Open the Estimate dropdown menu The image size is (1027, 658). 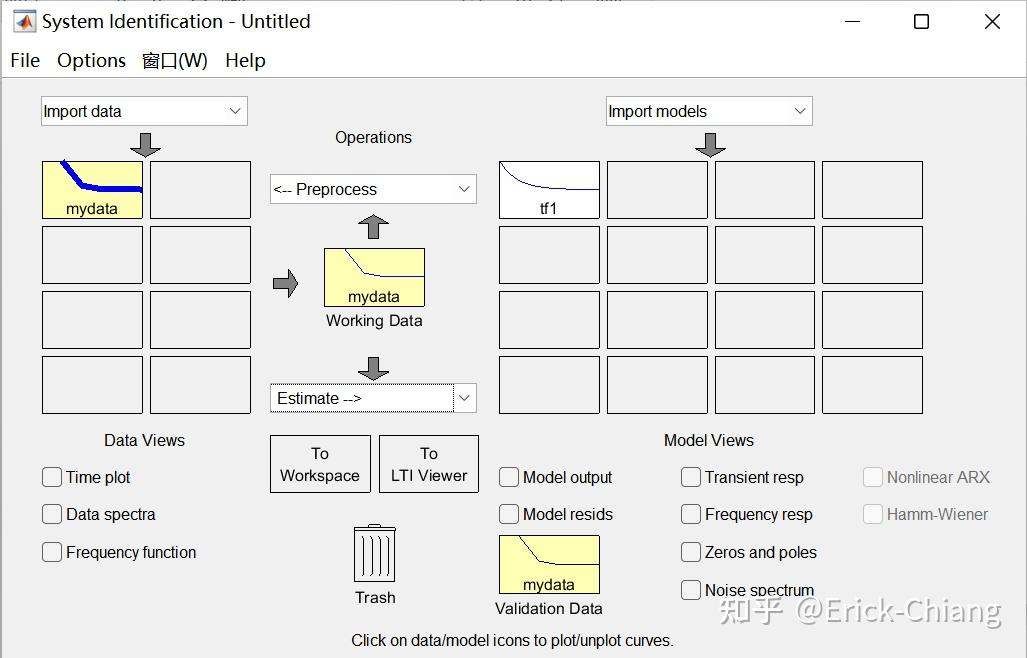tap(373, 398)
